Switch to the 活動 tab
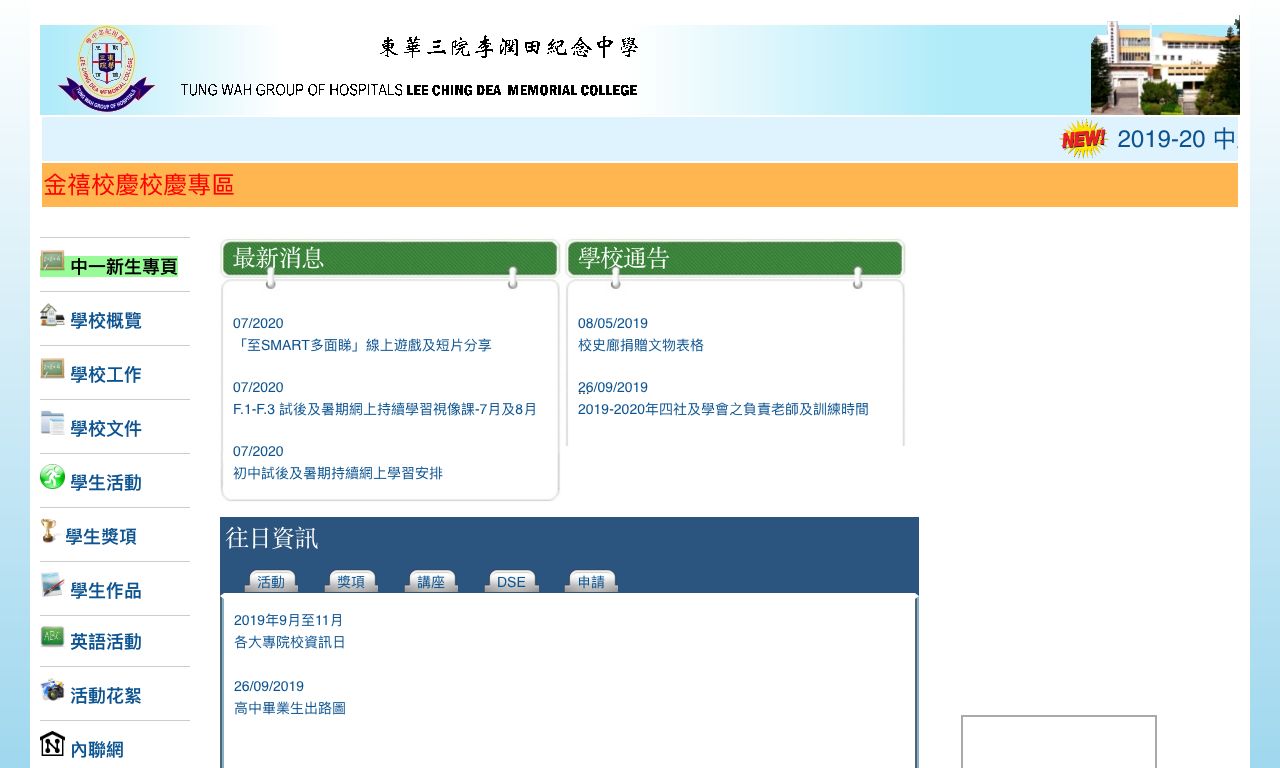This screenshot has width=1280, height=768. [271, 582]
